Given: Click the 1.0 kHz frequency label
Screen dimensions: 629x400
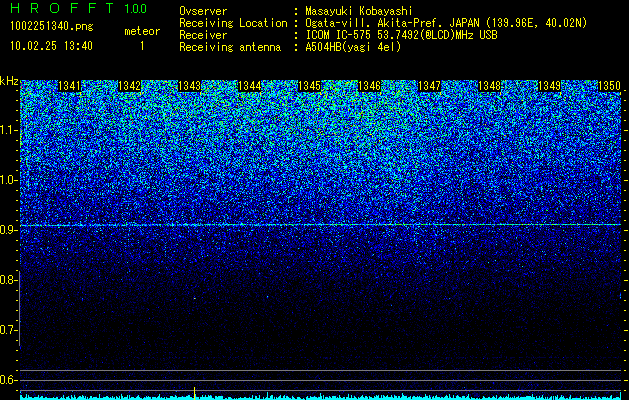Looking at the screenshot, I should click(x=8, y=180).
